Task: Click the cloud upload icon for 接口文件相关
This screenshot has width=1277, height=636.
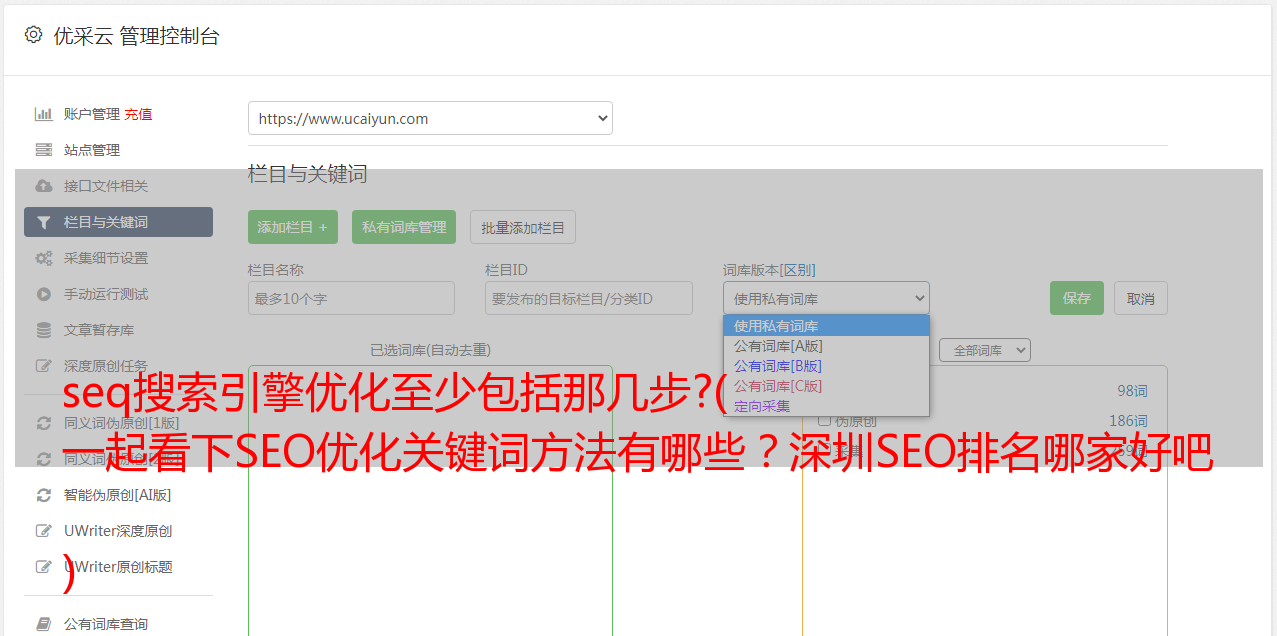Action: tap(43, 186)
